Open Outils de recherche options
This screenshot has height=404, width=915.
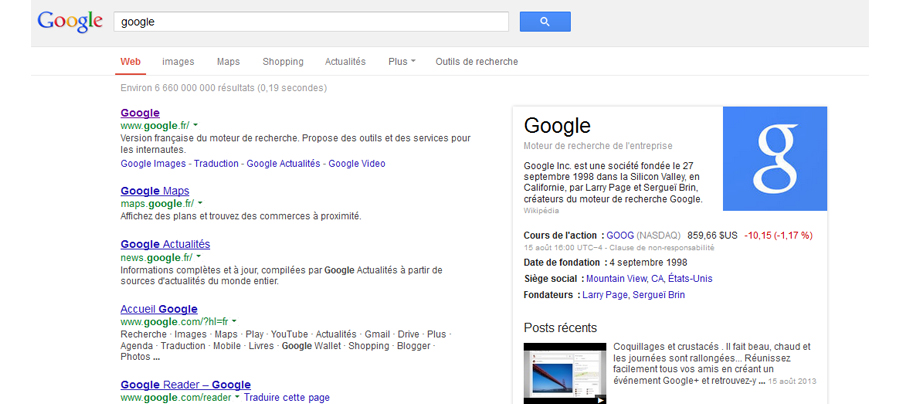tap(476, 61)
